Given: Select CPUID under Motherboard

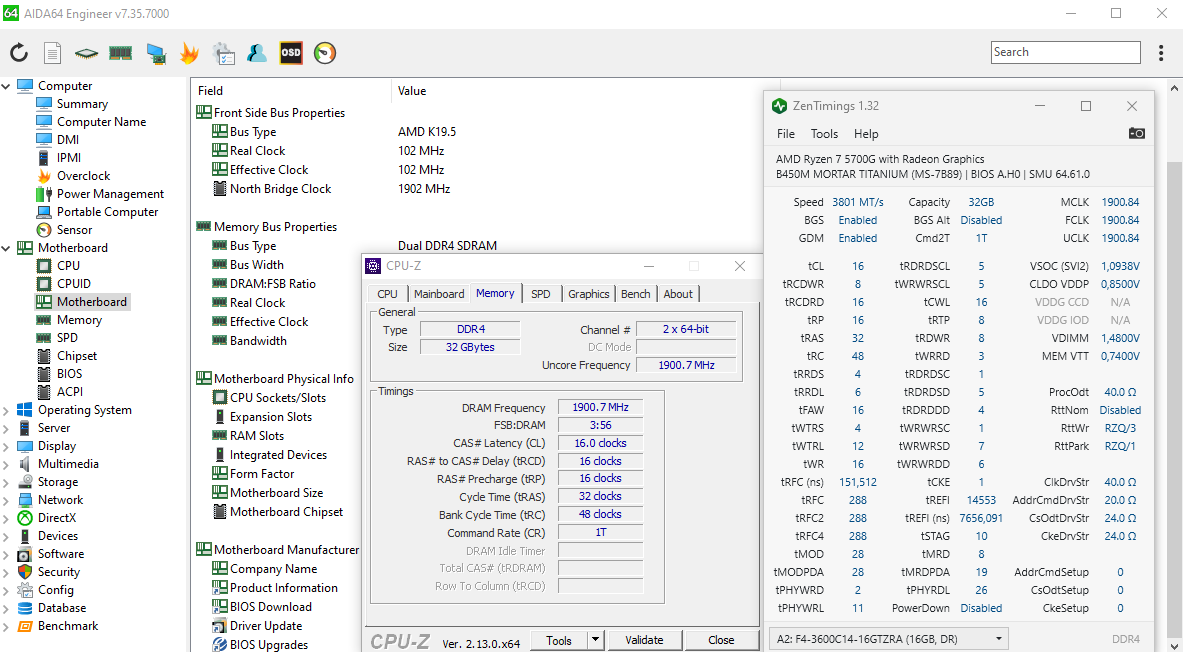Looking at the screenshot, I should point(74,284).
